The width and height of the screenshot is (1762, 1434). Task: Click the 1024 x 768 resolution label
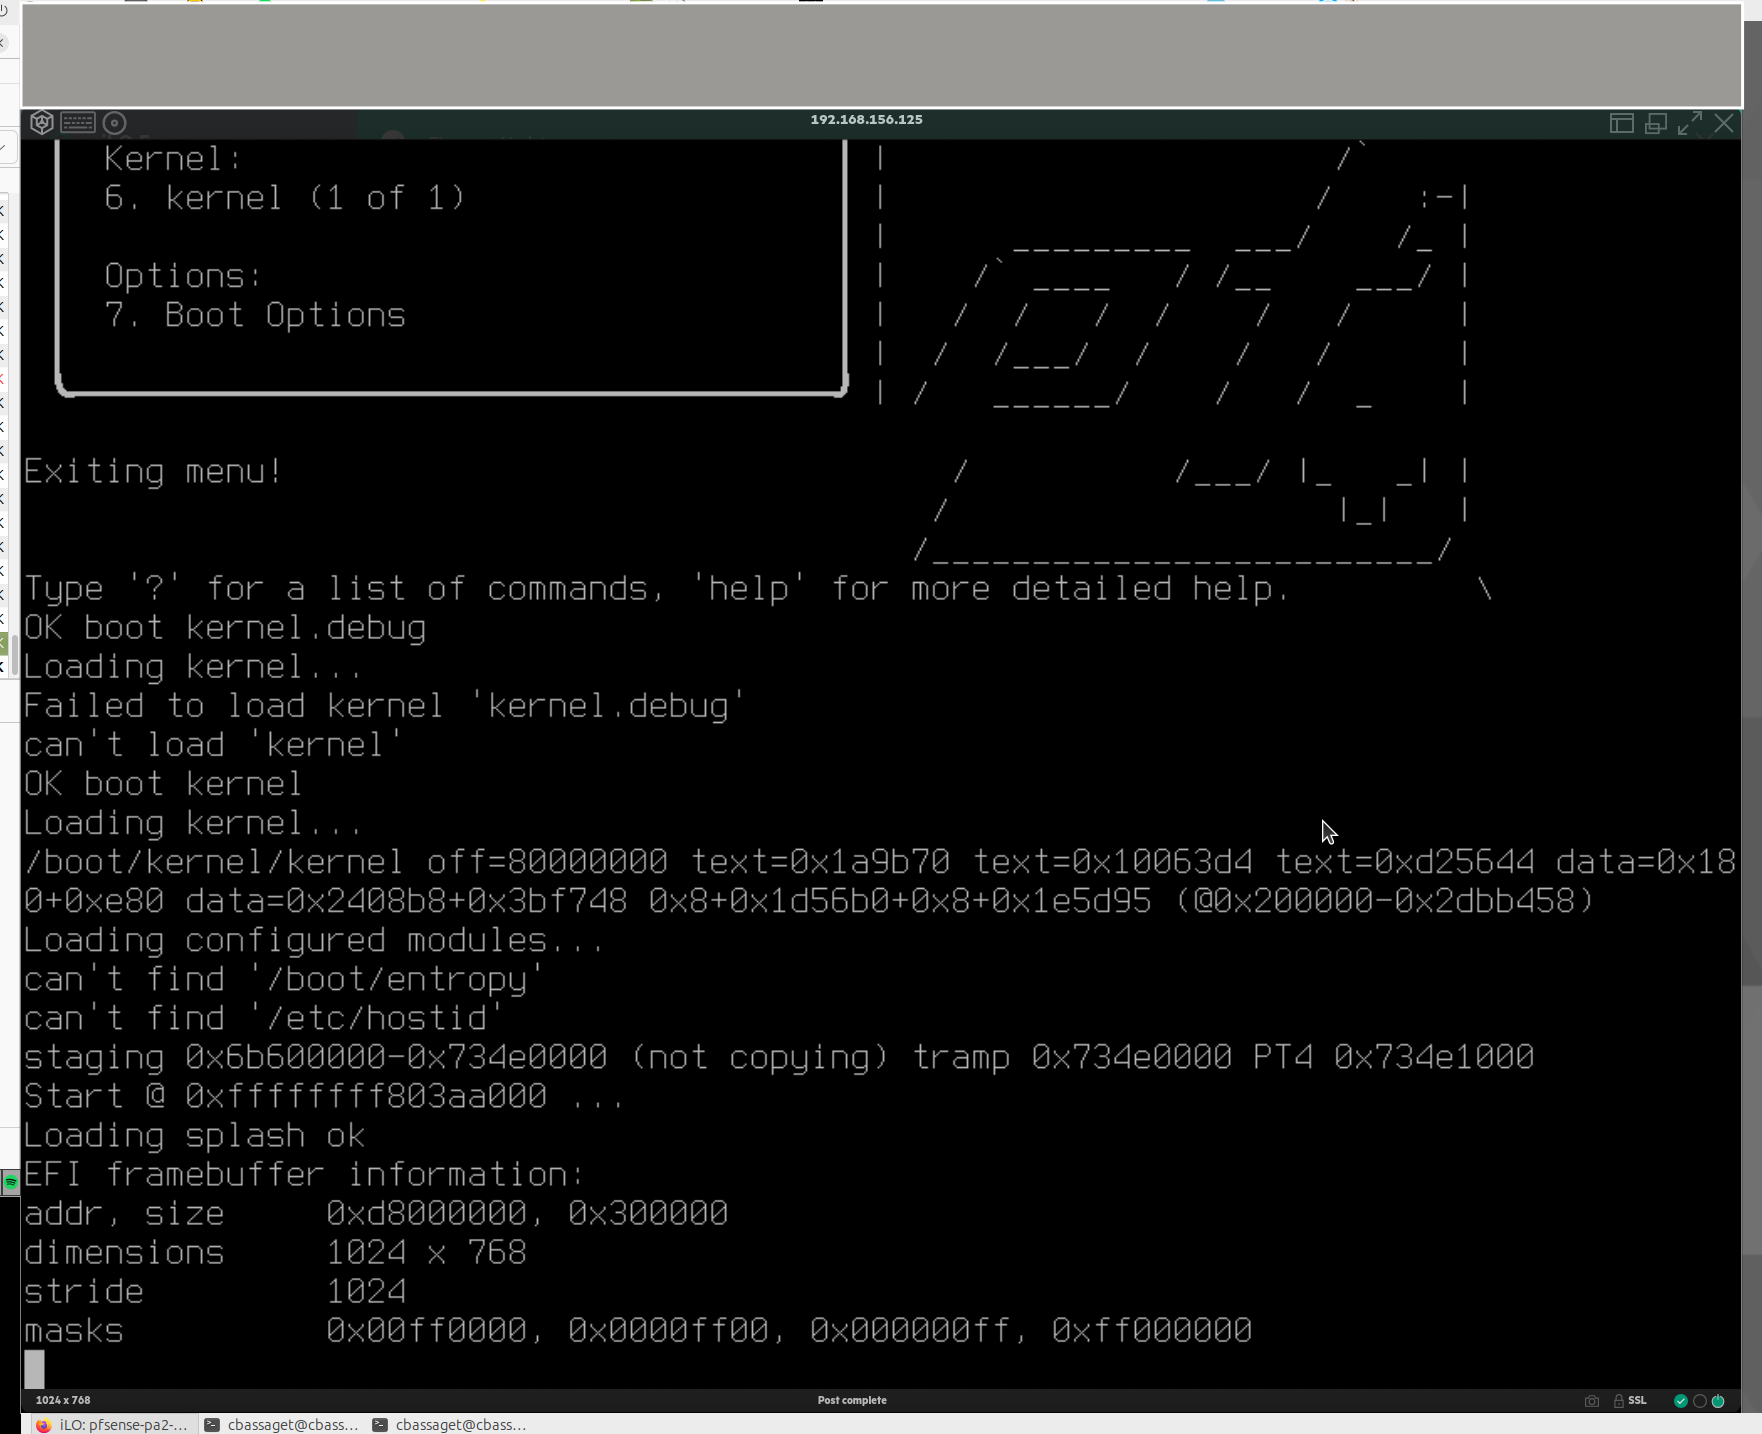pyautogui.click(x=63, y=1400)
